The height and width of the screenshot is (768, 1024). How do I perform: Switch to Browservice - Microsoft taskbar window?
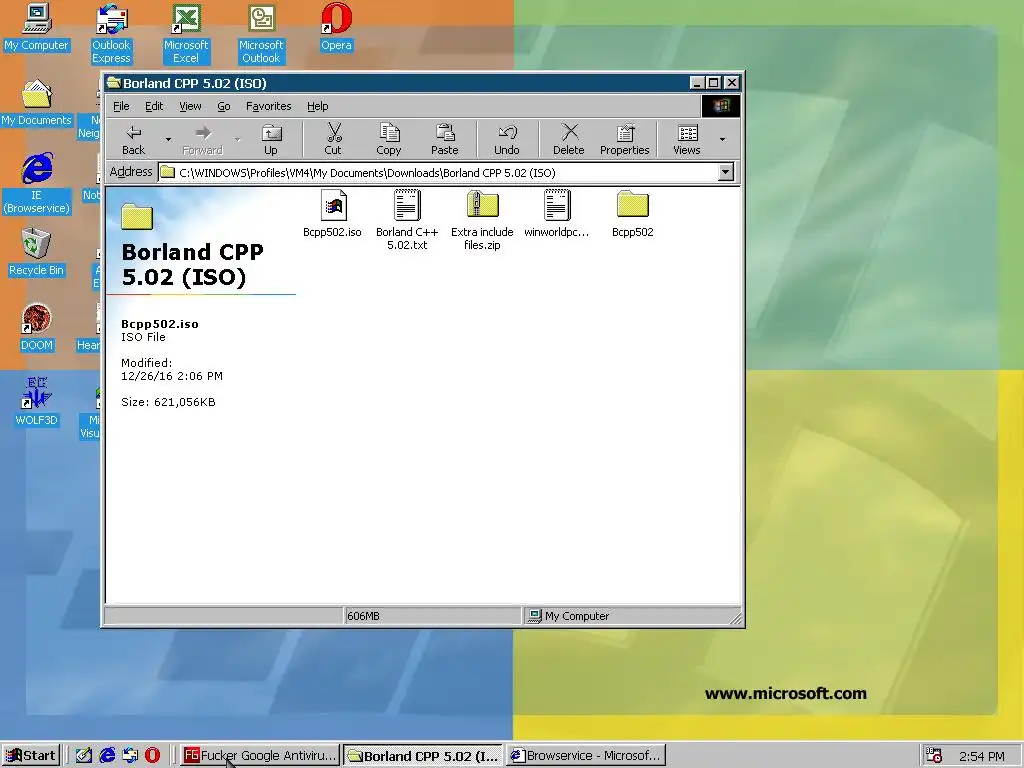pyautogui.click(x=586, y=756)
